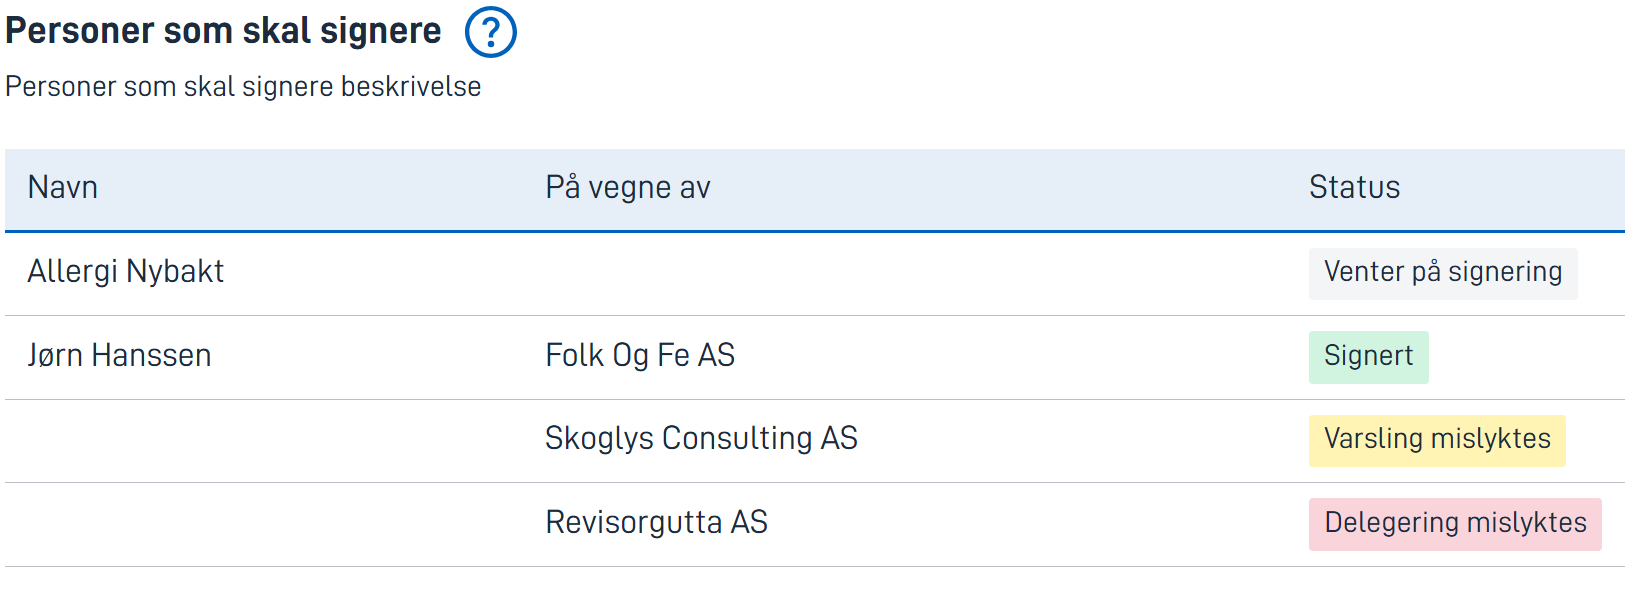This screenshot has height=600, width=1641.
Task: Select the 'På vegne av' column header
Action: coord(628,188)
